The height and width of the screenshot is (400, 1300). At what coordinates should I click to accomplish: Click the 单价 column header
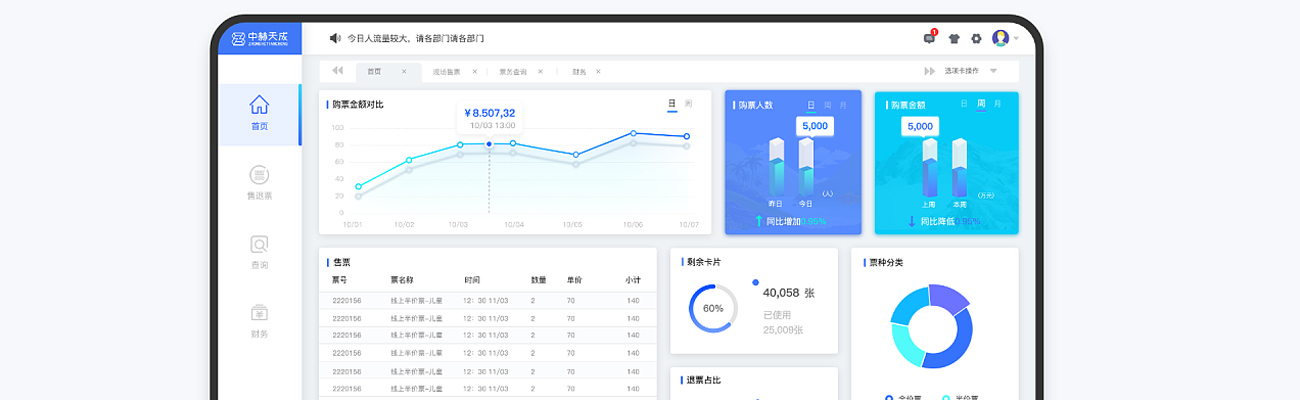pos(575,280)
